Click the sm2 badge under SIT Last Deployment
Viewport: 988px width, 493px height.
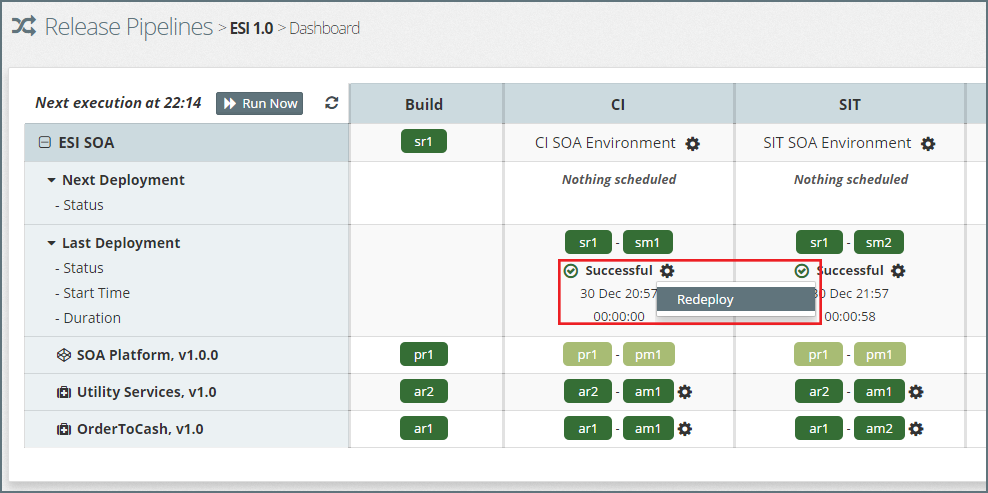click(878, 242)
